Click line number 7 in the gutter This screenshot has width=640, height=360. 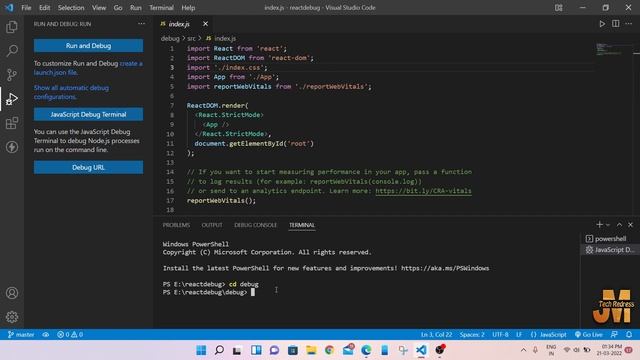(172, 105)
